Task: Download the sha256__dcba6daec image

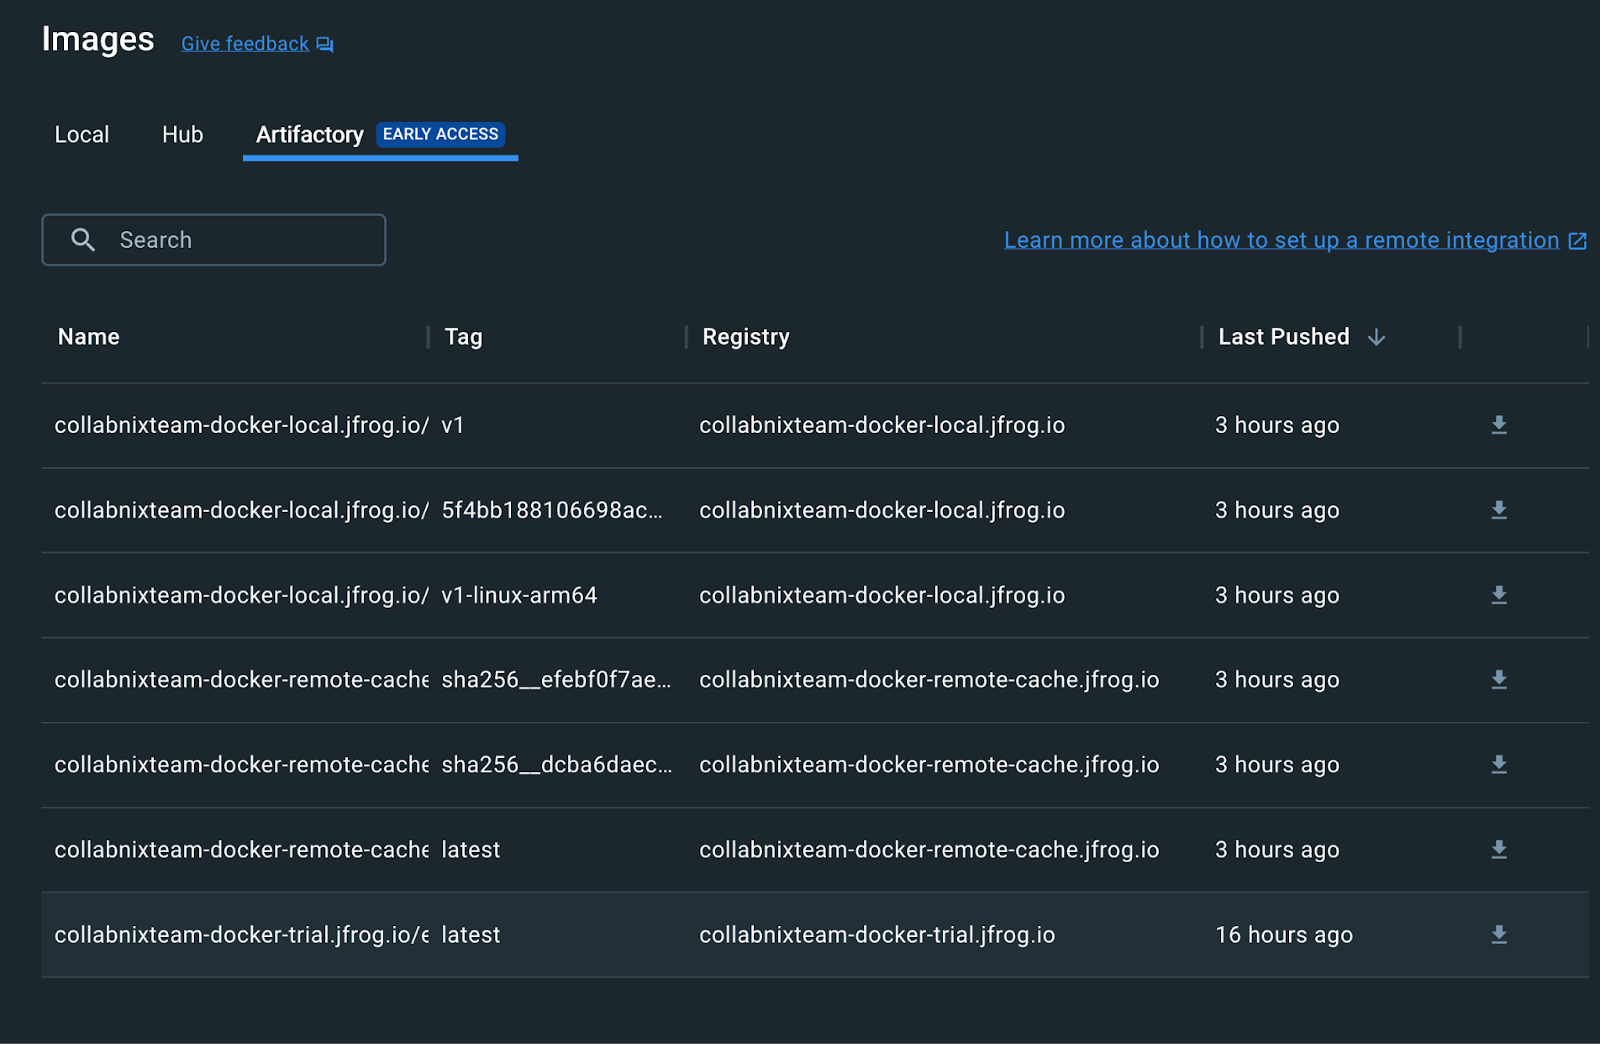Action: (1499, 765)
